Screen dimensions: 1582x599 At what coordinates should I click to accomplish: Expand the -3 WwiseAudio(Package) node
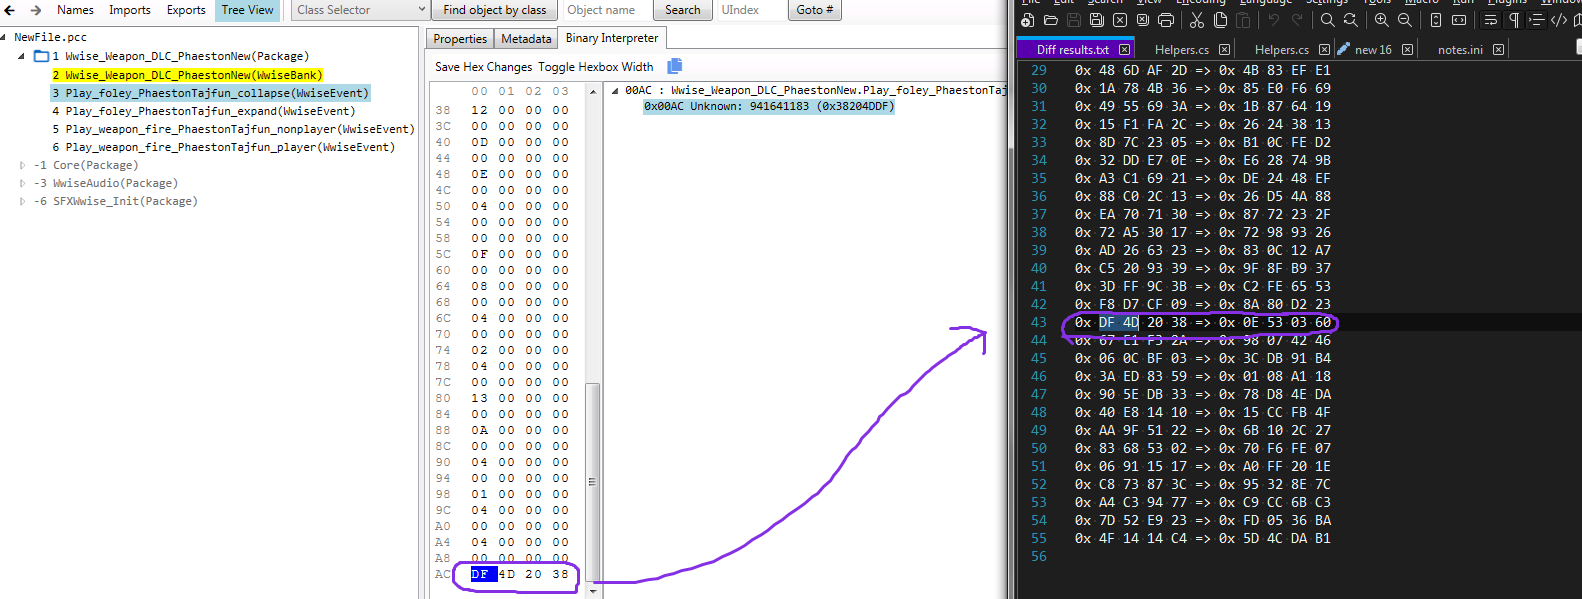click(x=22, y=183)
